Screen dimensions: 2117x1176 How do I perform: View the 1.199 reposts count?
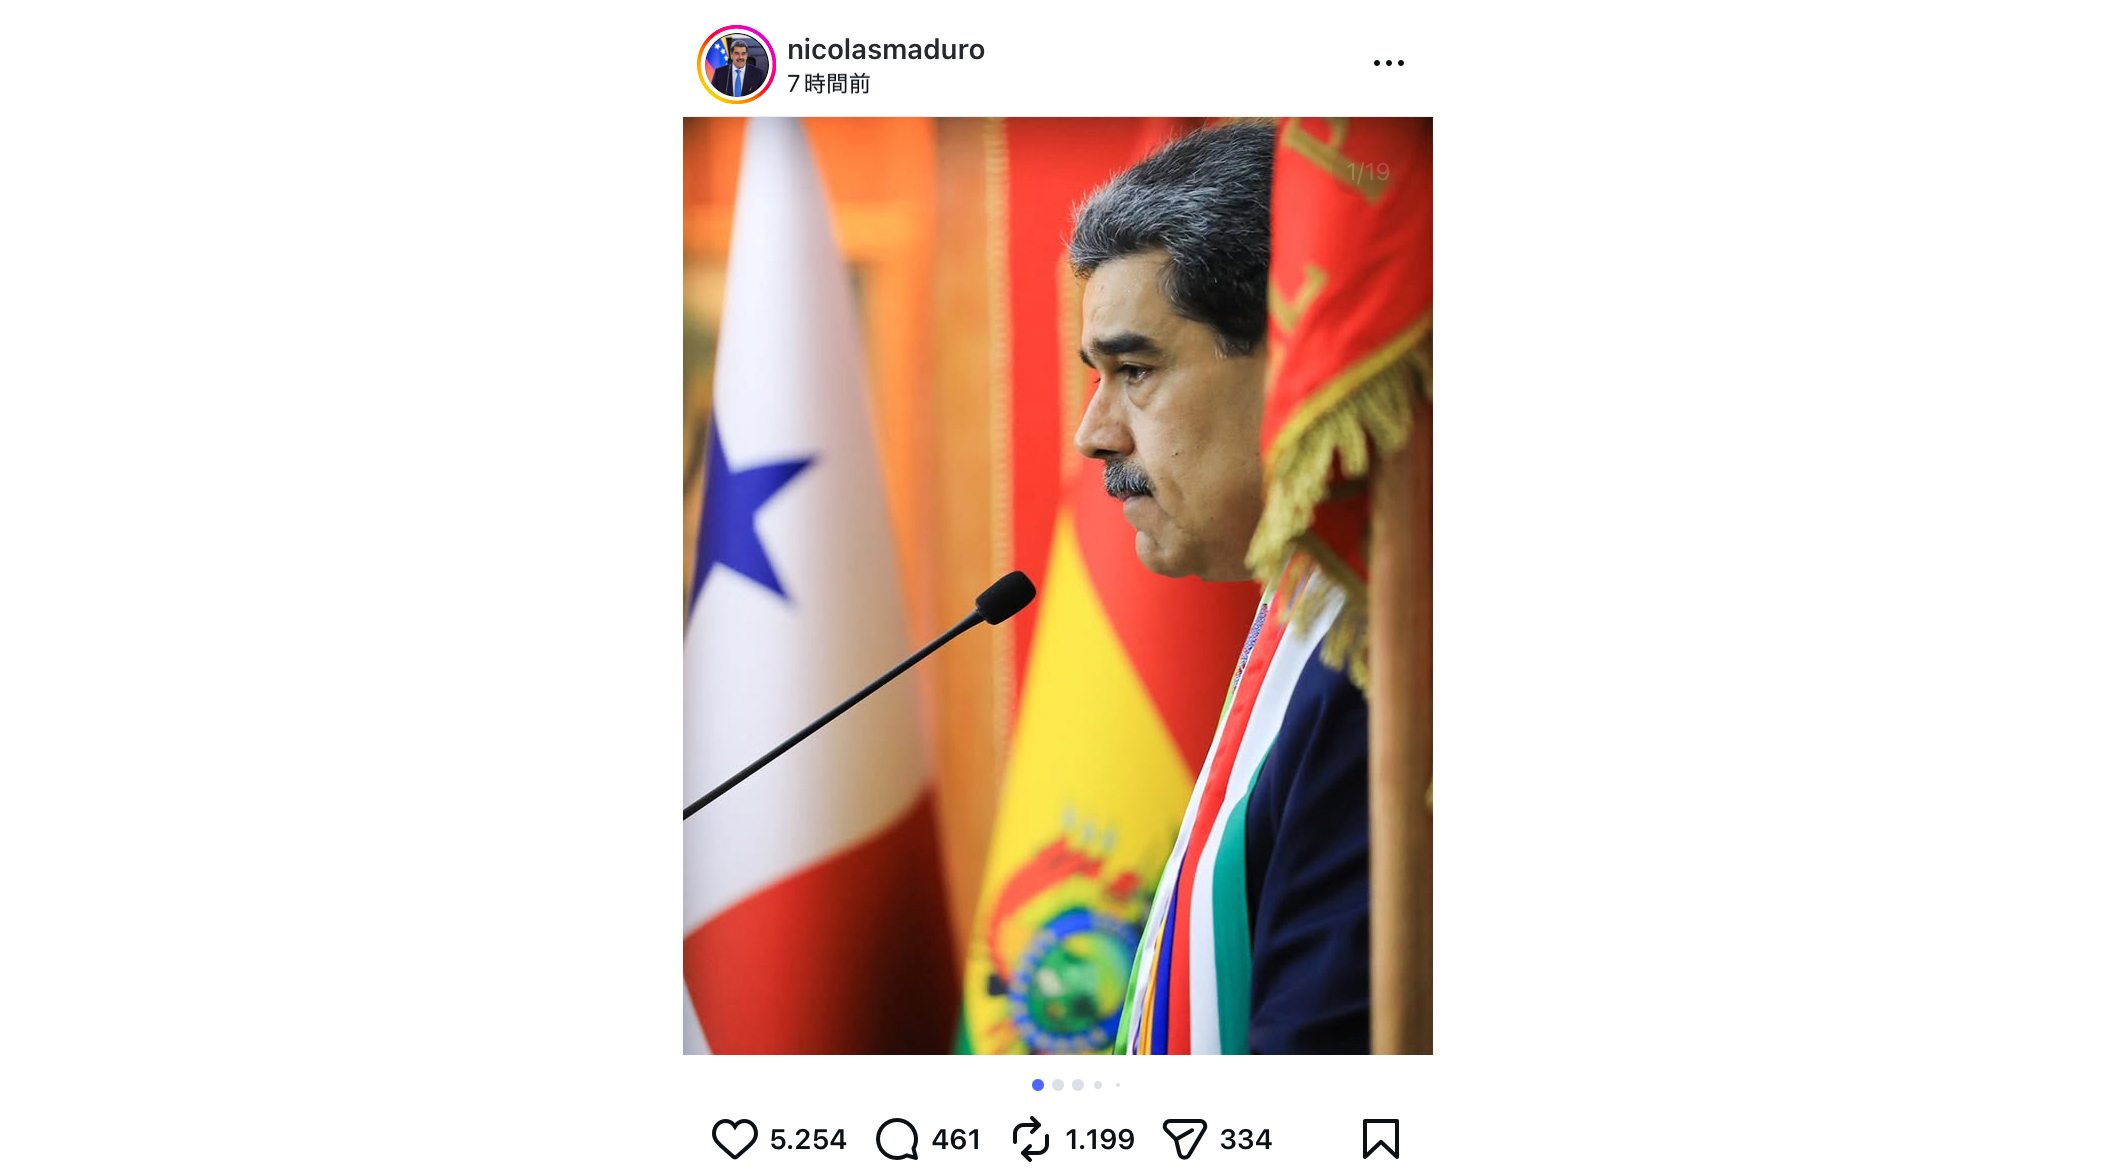(1100, 1139)
